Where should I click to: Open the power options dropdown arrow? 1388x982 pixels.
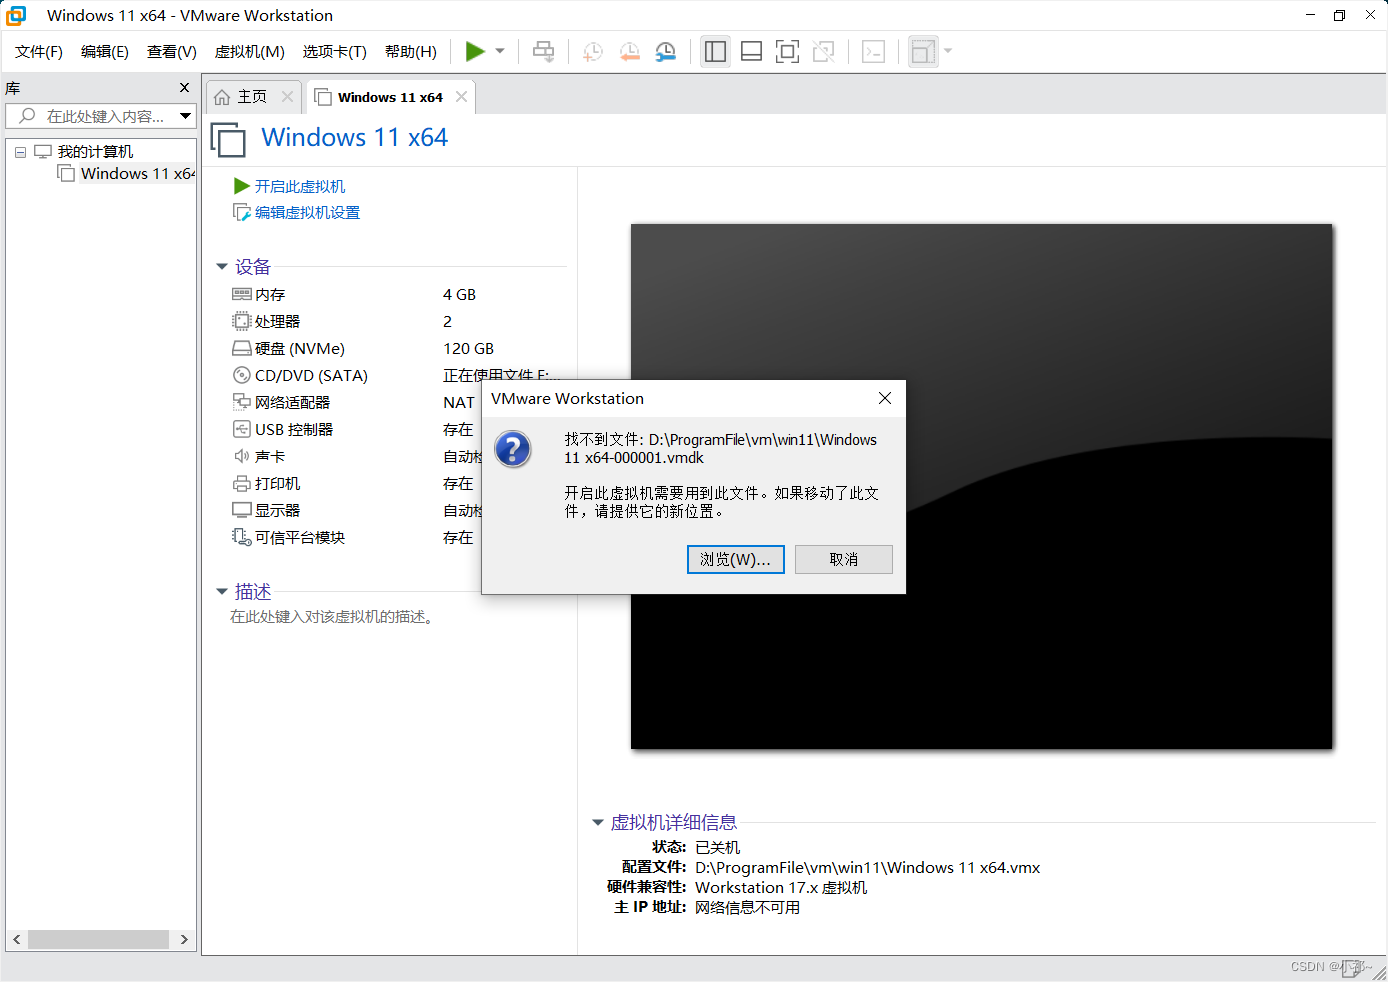pos(500,51)
